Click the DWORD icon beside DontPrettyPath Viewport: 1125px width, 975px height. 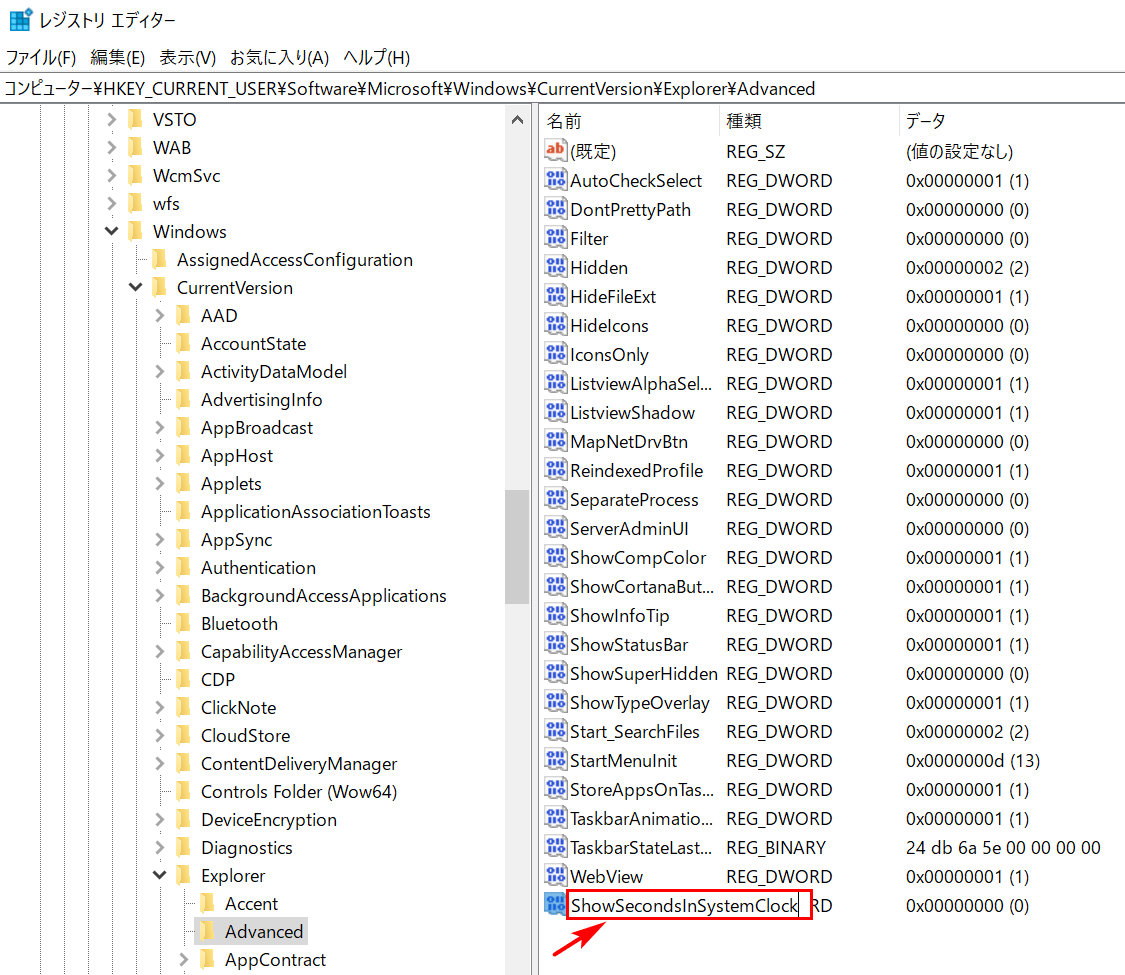(555, 209)
